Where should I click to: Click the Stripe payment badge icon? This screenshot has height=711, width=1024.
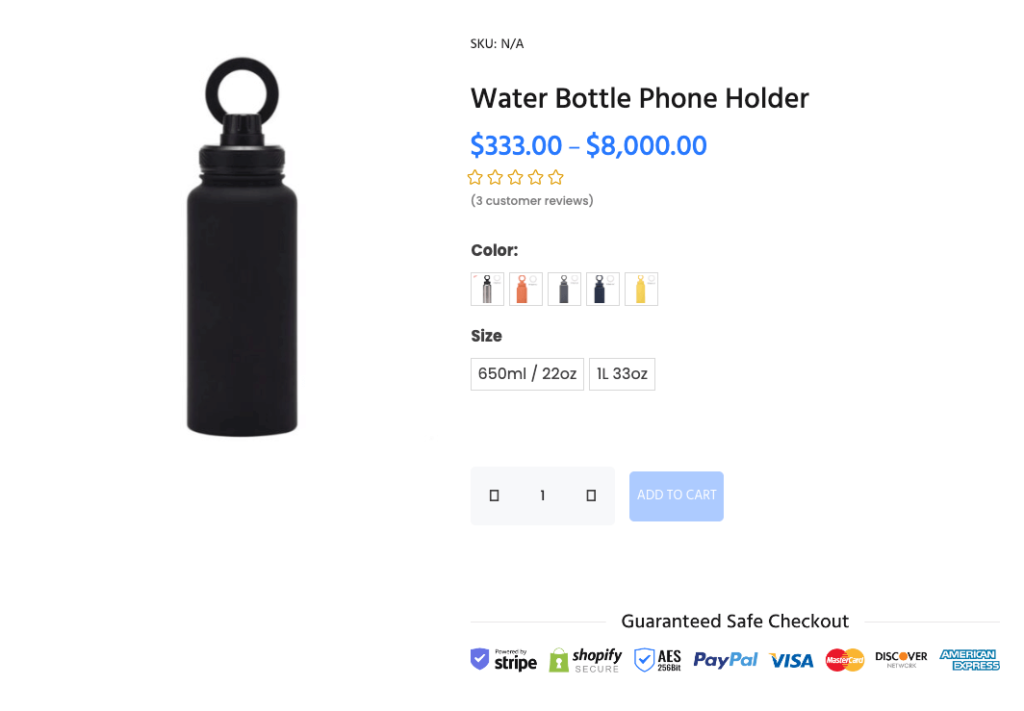pos(504,660)
